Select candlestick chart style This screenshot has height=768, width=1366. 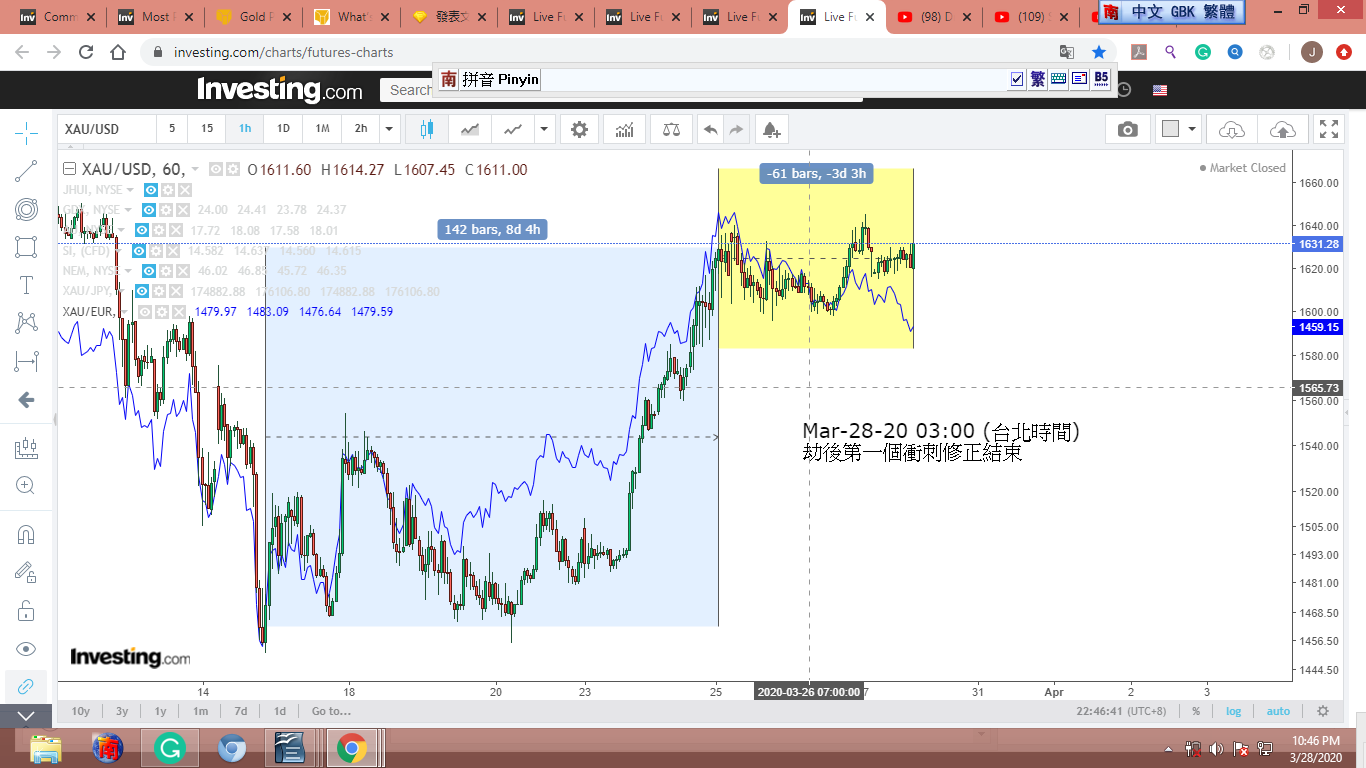pyautogui.click(x=428, y=129)
